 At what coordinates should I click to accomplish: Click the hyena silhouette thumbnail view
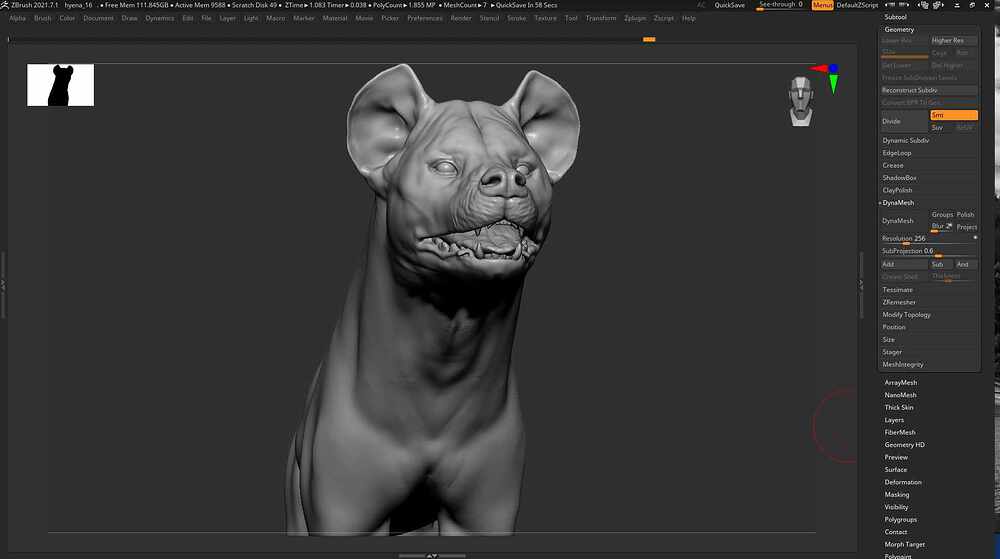point(61,85)
